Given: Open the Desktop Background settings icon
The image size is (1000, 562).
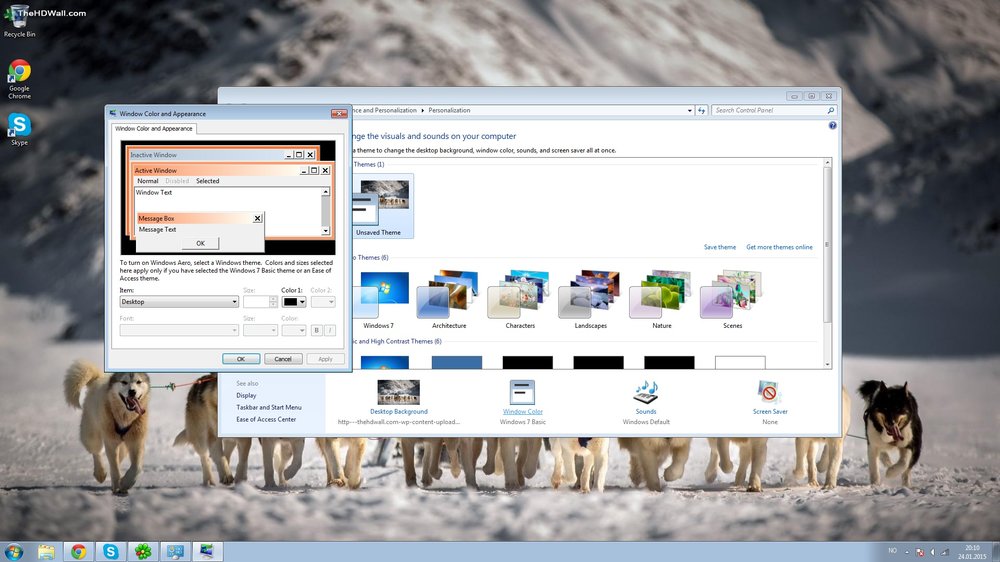Looking at the screenshot, I should (x=398, y=392).
